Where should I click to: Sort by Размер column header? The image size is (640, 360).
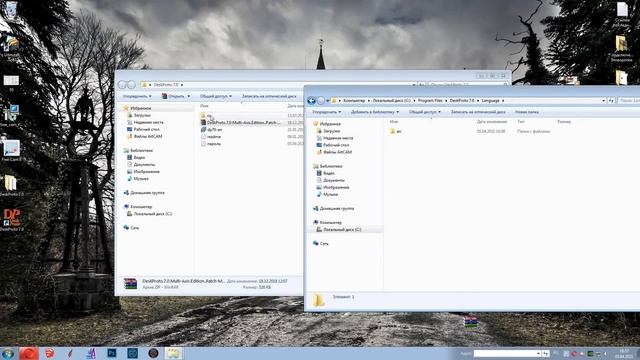pyautogui.click(x=564, y=122)
